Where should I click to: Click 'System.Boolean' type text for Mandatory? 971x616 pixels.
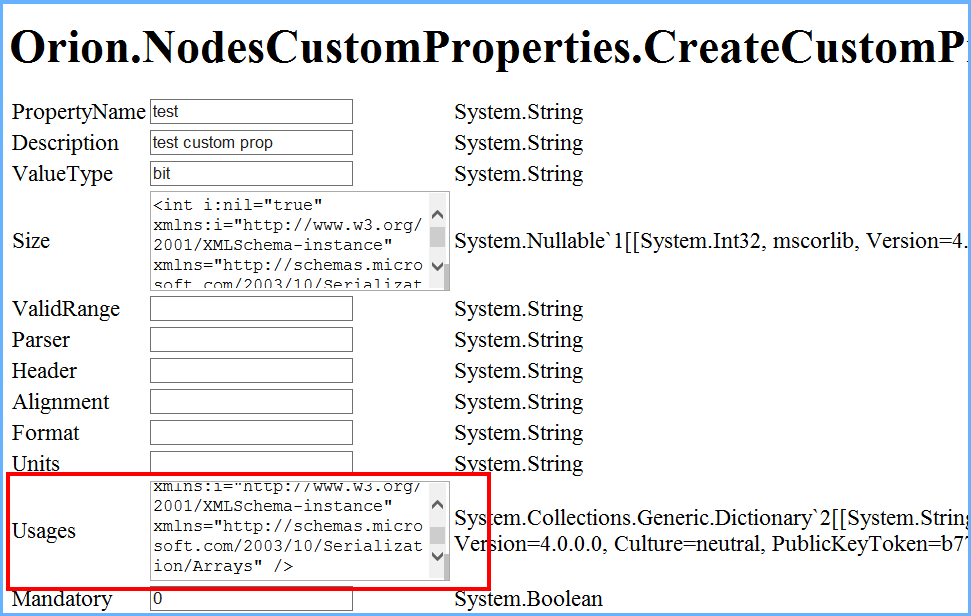point(528,599)
